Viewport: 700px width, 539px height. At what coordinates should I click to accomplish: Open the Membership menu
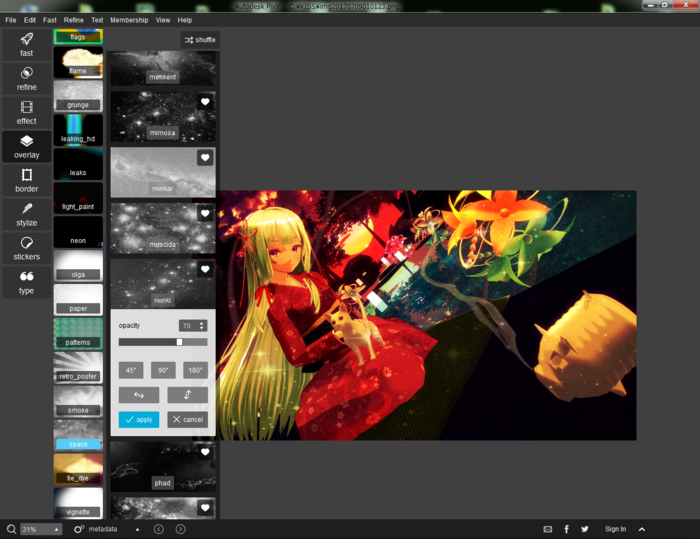click(x=129, y=20)
